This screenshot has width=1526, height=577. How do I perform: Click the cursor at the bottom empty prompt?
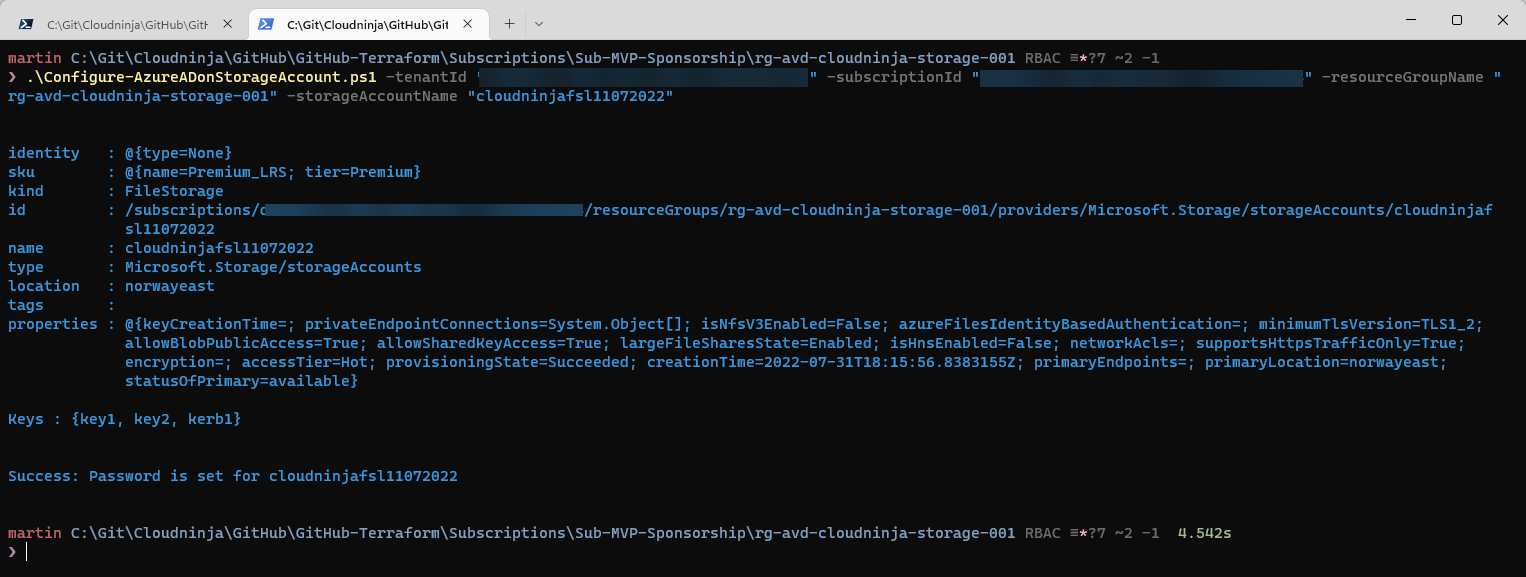tap(26, 552)
